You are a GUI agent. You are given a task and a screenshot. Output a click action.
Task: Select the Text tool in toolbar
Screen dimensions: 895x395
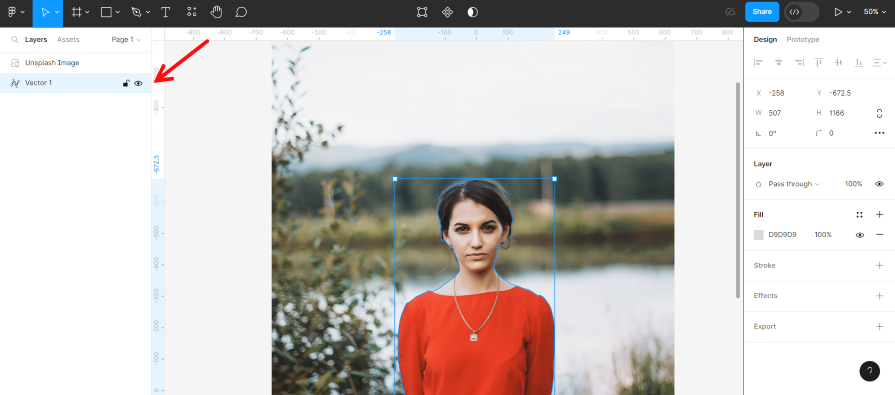tap(166, 12)
